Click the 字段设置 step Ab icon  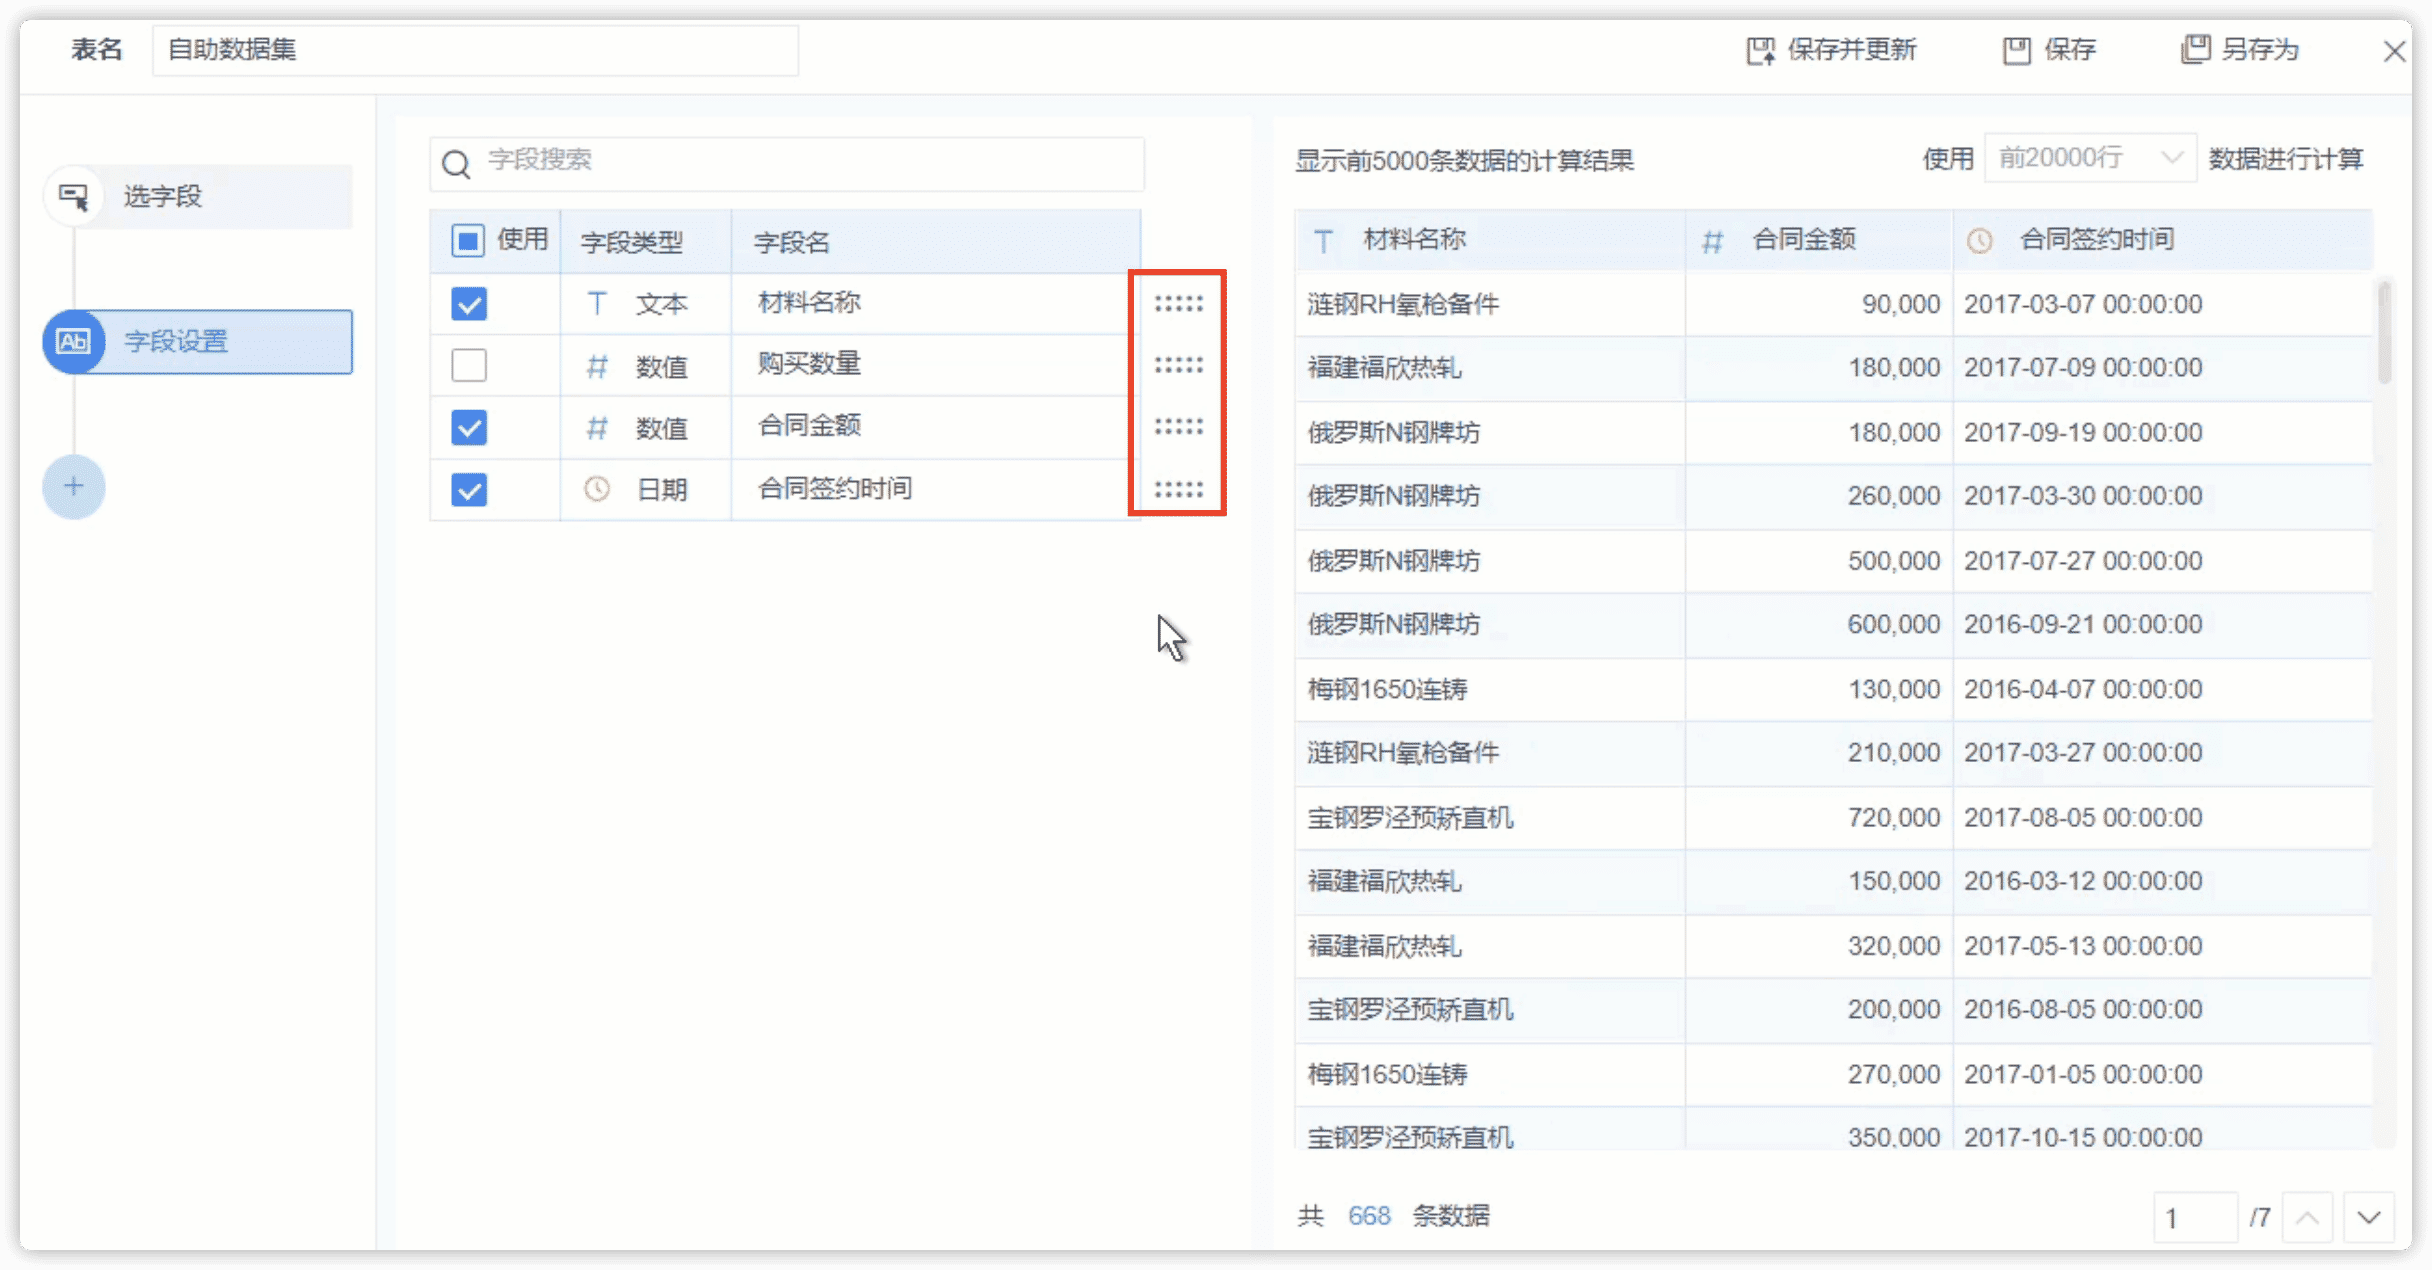click(x=73, y=341)
